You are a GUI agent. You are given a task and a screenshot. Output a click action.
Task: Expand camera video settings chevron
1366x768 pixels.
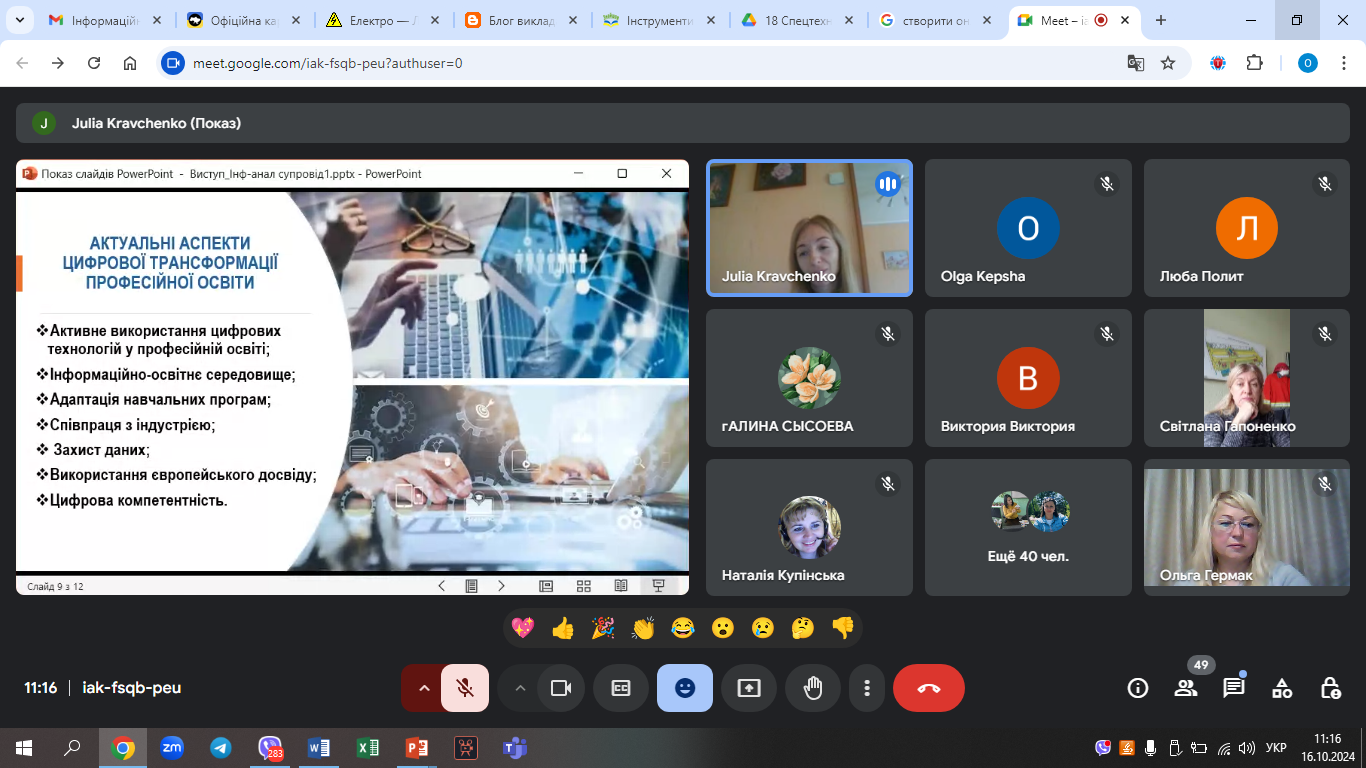click(519, 688)
